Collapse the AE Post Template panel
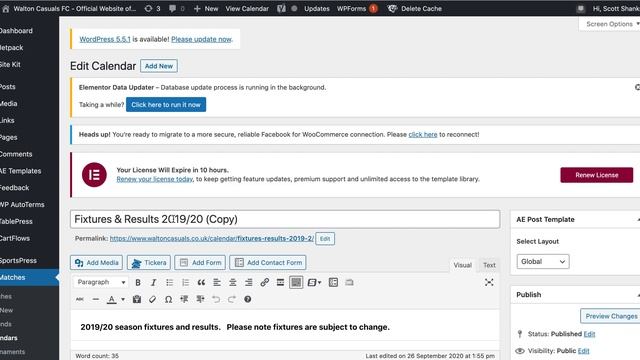Viewport: 640px width, 360px height. 638,220
